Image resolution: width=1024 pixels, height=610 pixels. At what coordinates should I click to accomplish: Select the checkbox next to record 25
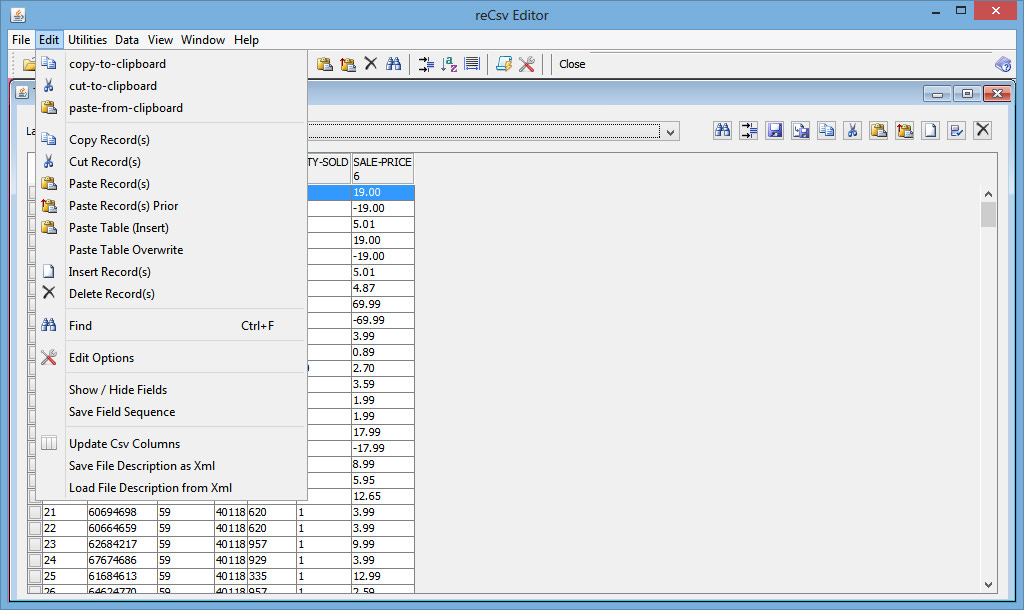tap(34, 575)
